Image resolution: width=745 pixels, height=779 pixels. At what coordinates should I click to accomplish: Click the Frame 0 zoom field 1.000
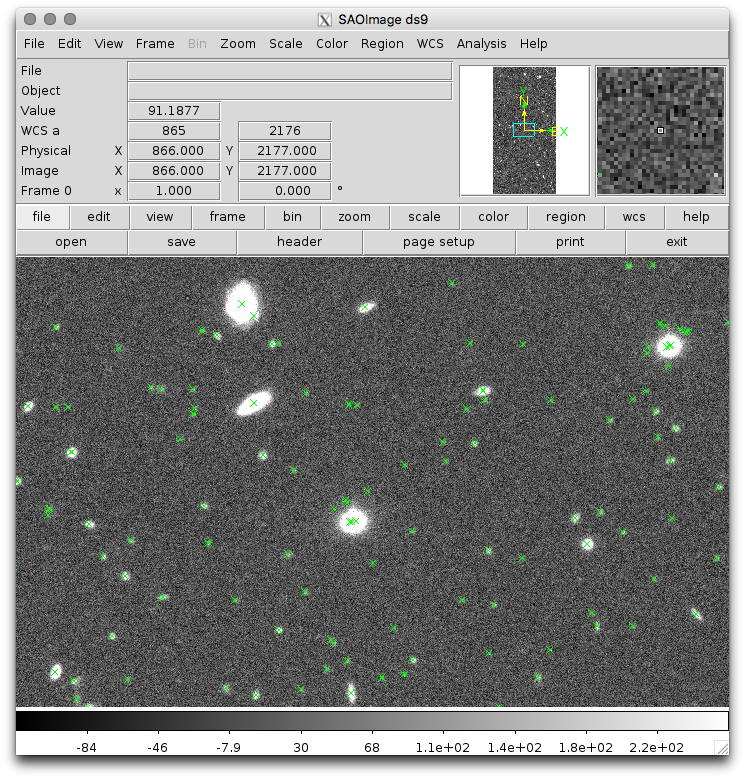coord(174,191)
